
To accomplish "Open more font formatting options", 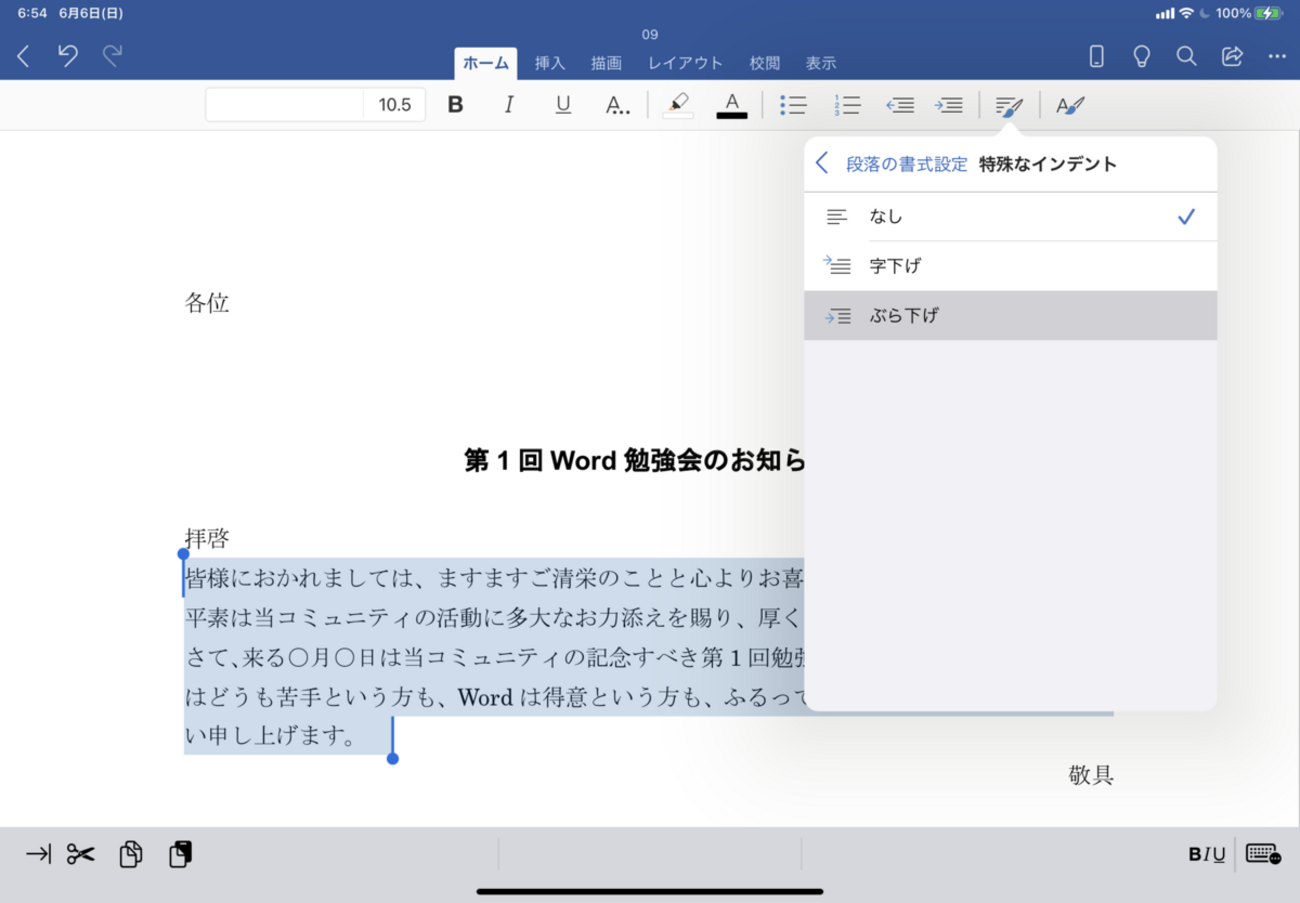I will point(618,105).
